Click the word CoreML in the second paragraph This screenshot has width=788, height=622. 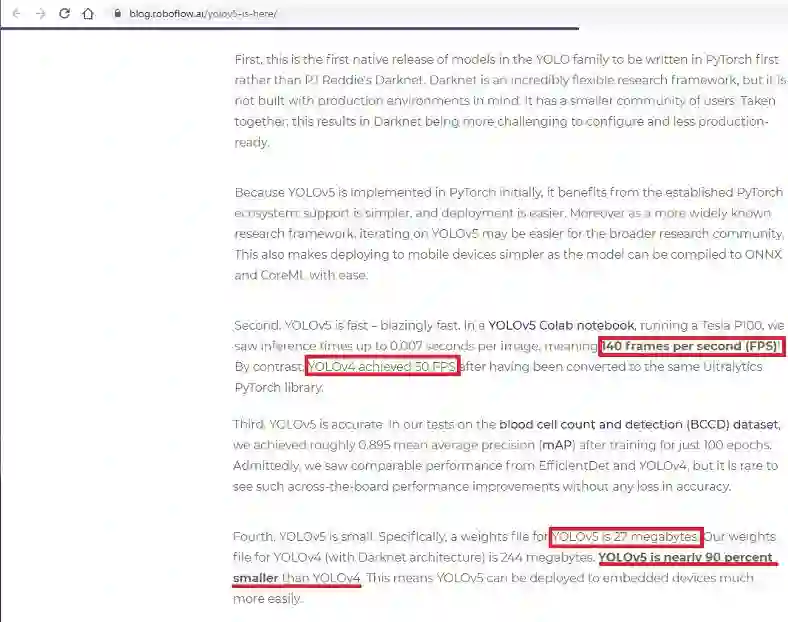pos(282,275)
